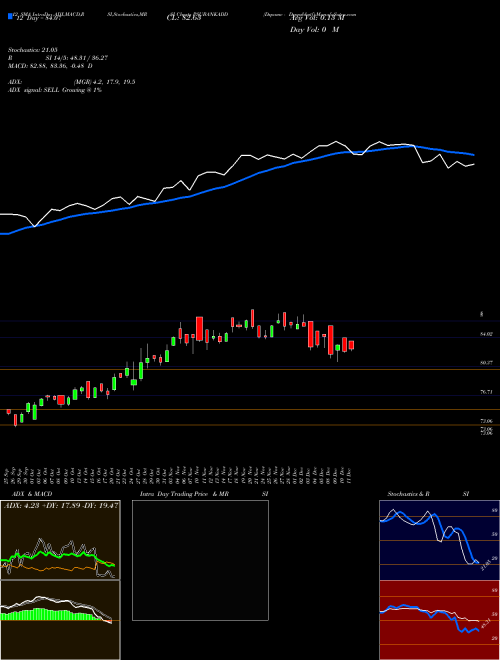
Task: Click the 'Avg Vol: 0.13 M' label
Action: 317,18
